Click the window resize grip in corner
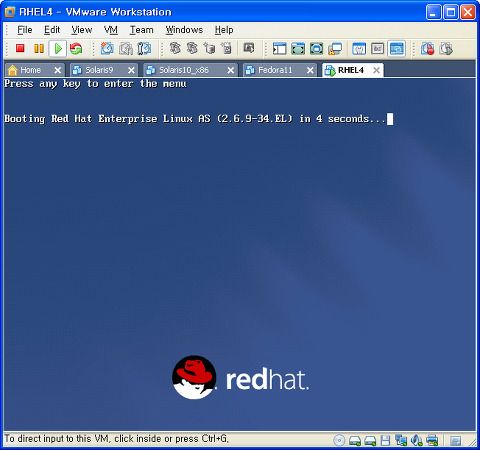Viewport: 480px width, 450px height. (x=473, y=442)
